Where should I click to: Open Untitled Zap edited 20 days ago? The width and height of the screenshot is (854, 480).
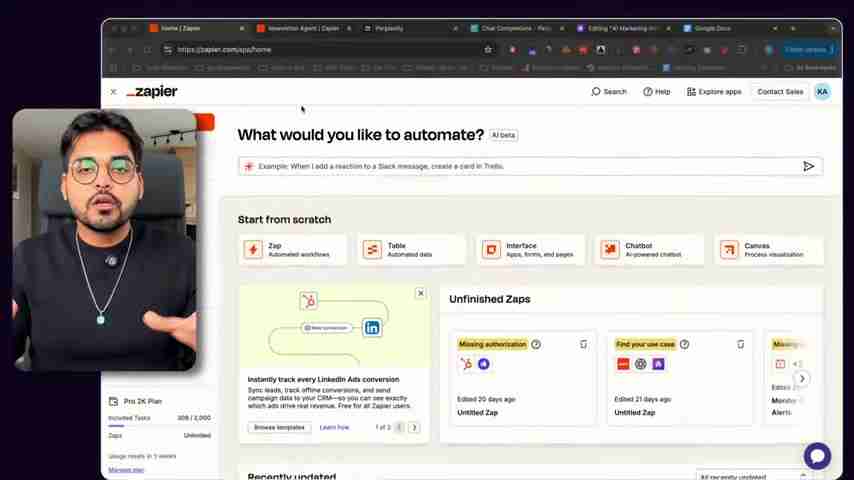click(477, 412)
